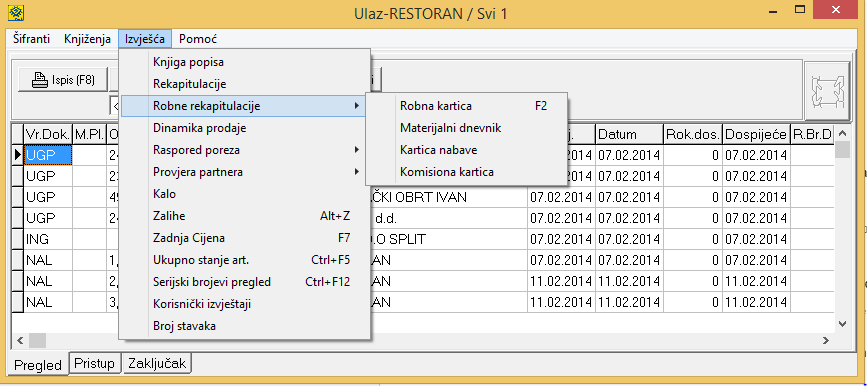This screenshot has height=386, width=867.
Task: Select the row indicator arrow beside first UGP
Action: tap(18, 155)
